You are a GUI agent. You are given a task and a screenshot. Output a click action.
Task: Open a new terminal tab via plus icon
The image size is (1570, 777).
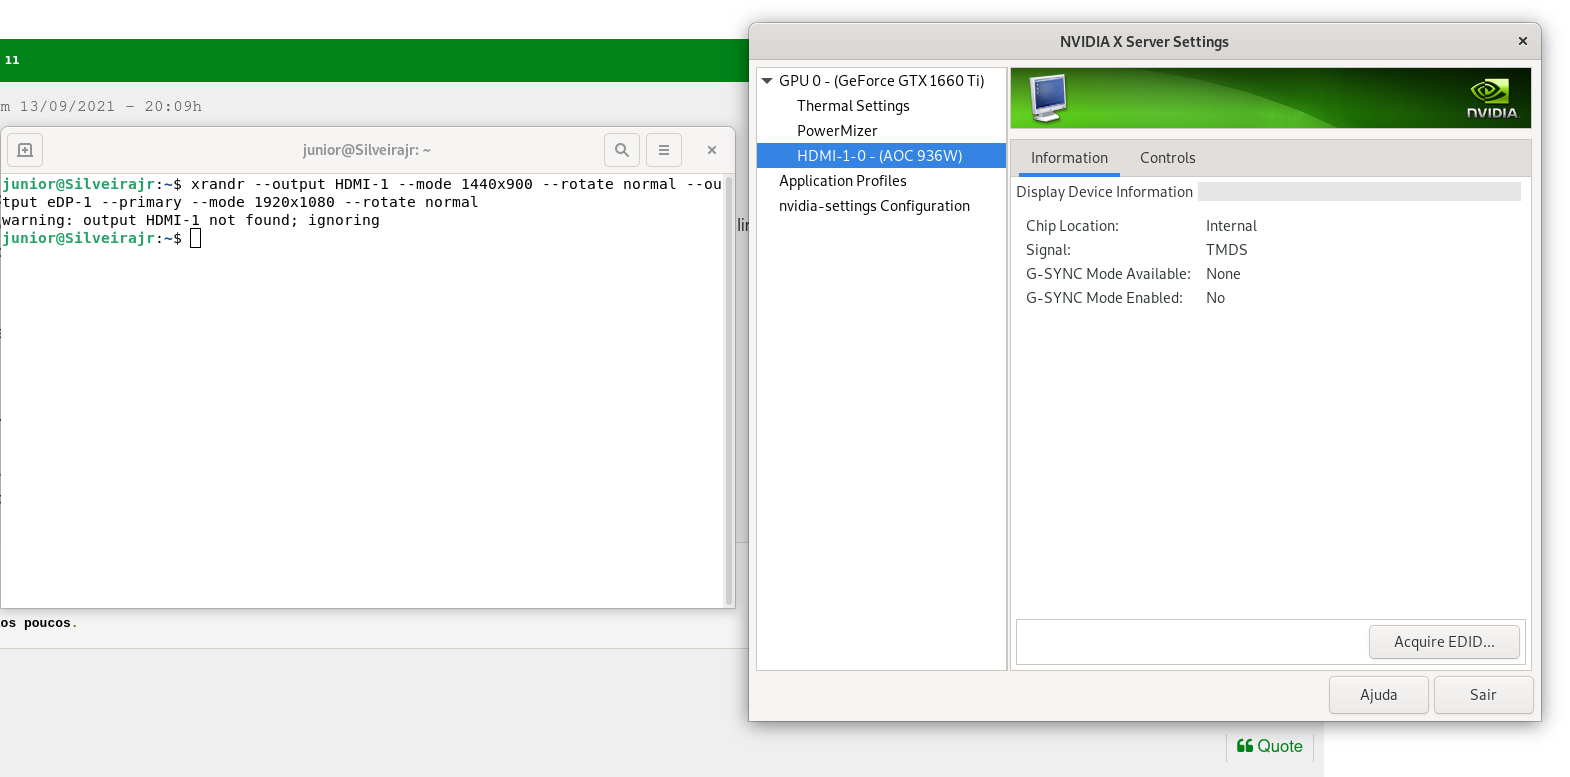[x=25, y=150]
